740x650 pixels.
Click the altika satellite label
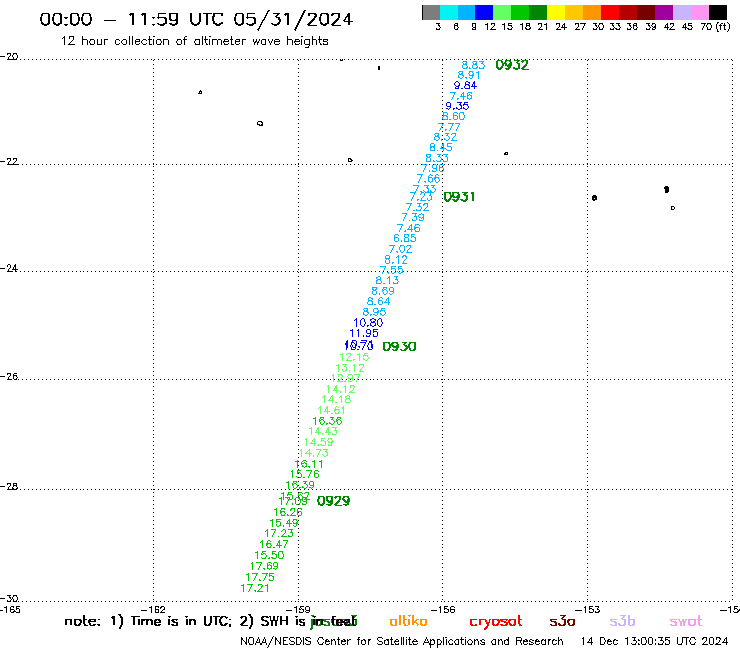[x=408, y=621]
